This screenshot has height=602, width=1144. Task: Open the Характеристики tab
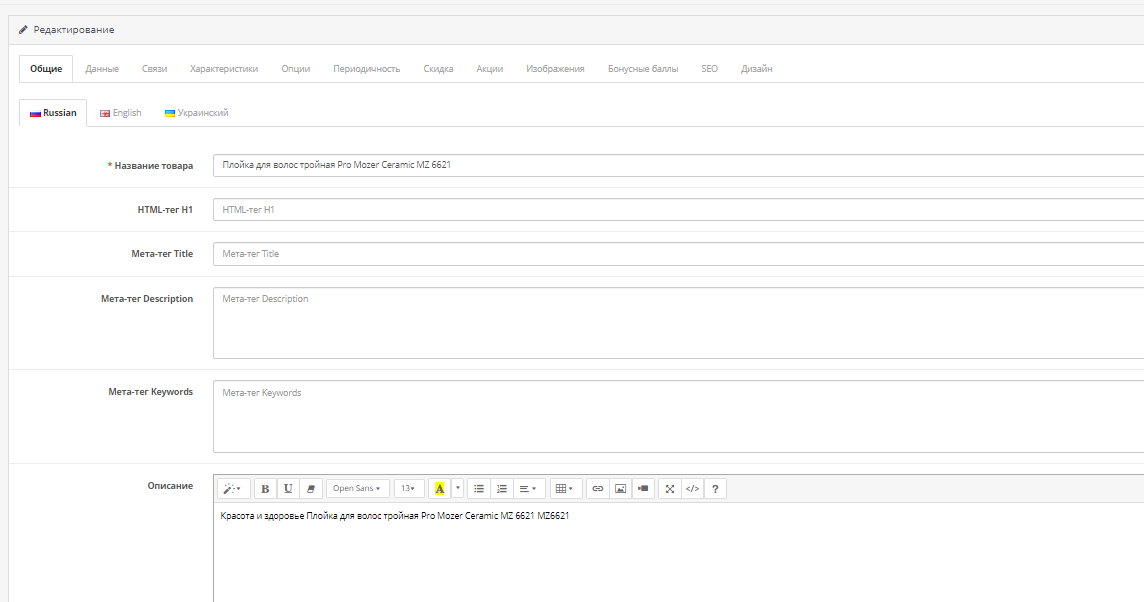pyautogui.click(x=224, y=69)
